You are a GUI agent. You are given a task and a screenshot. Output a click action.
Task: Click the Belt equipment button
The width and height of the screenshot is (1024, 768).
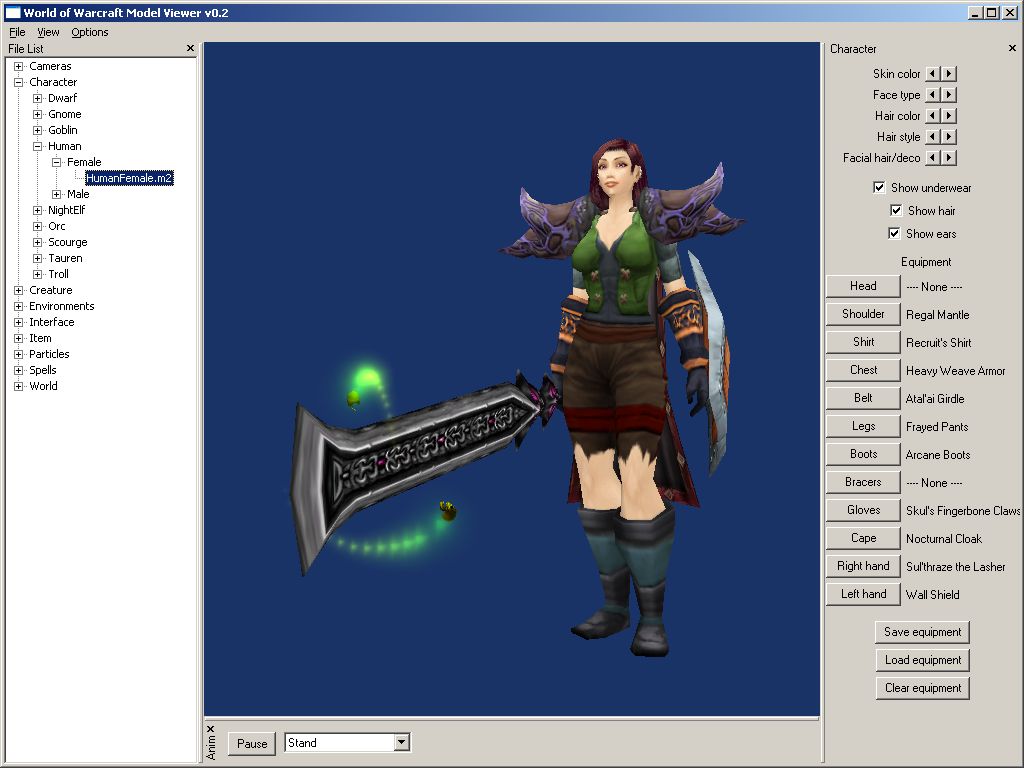point(863,398)
